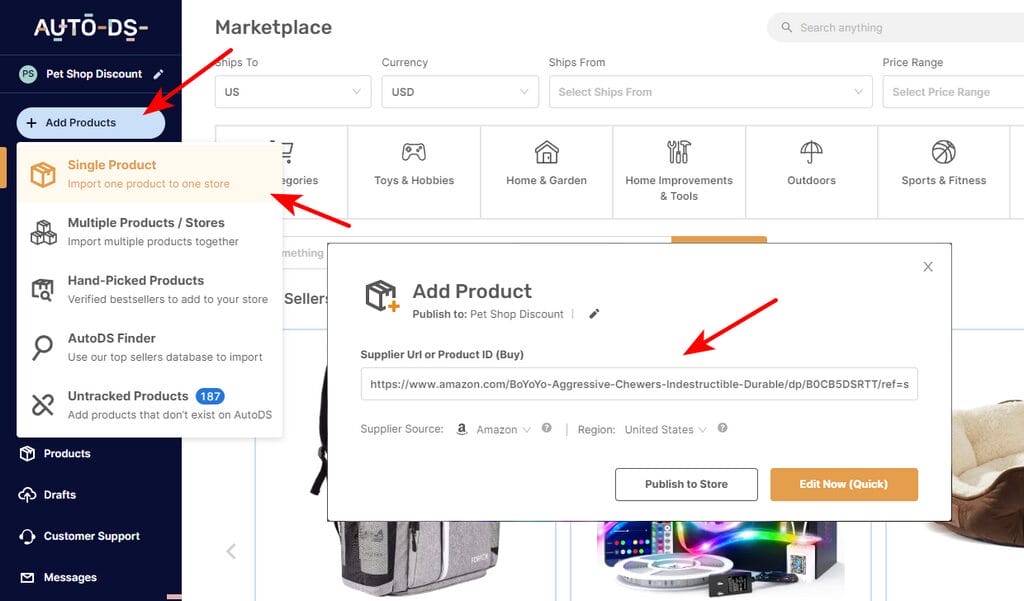Click the previous carousel arrow

231,551
